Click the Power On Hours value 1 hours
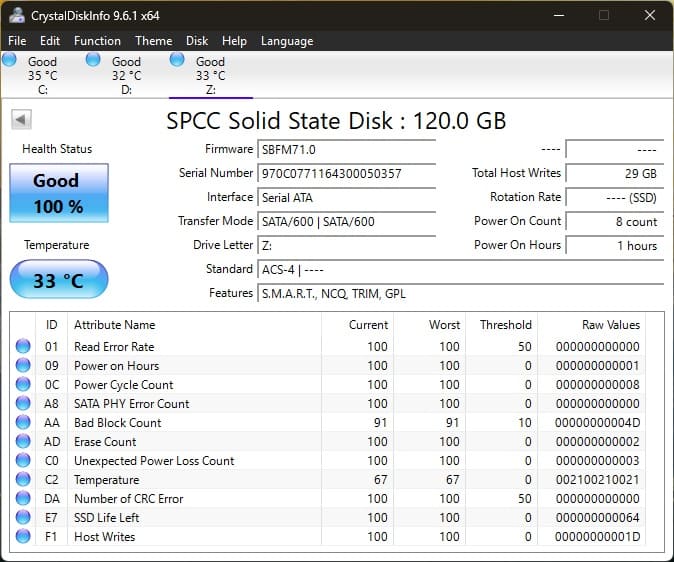 [615, 246]
